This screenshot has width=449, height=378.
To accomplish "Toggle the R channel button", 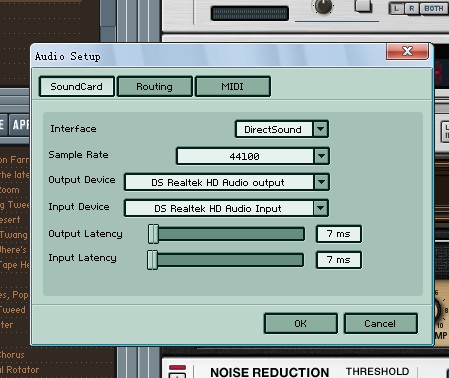I will [412, 8].
